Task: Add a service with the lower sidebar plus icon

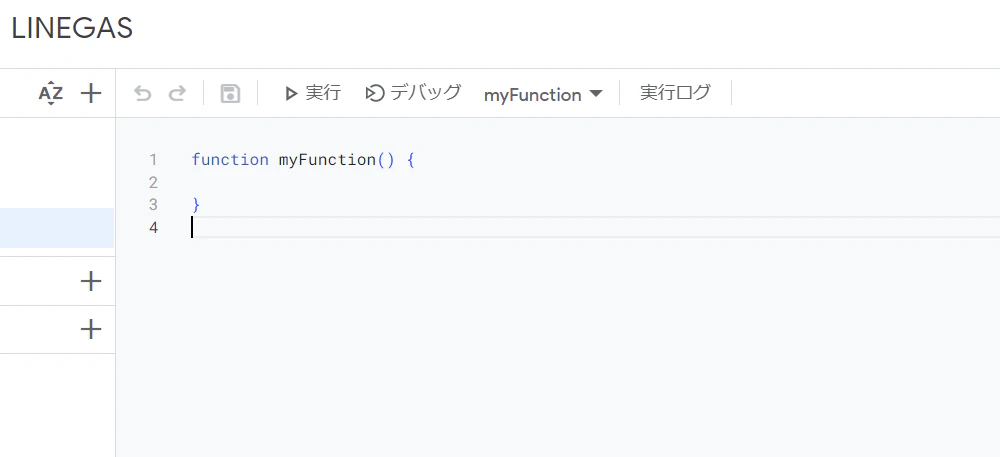Action: pyautogui.click(x=91, y=330)
